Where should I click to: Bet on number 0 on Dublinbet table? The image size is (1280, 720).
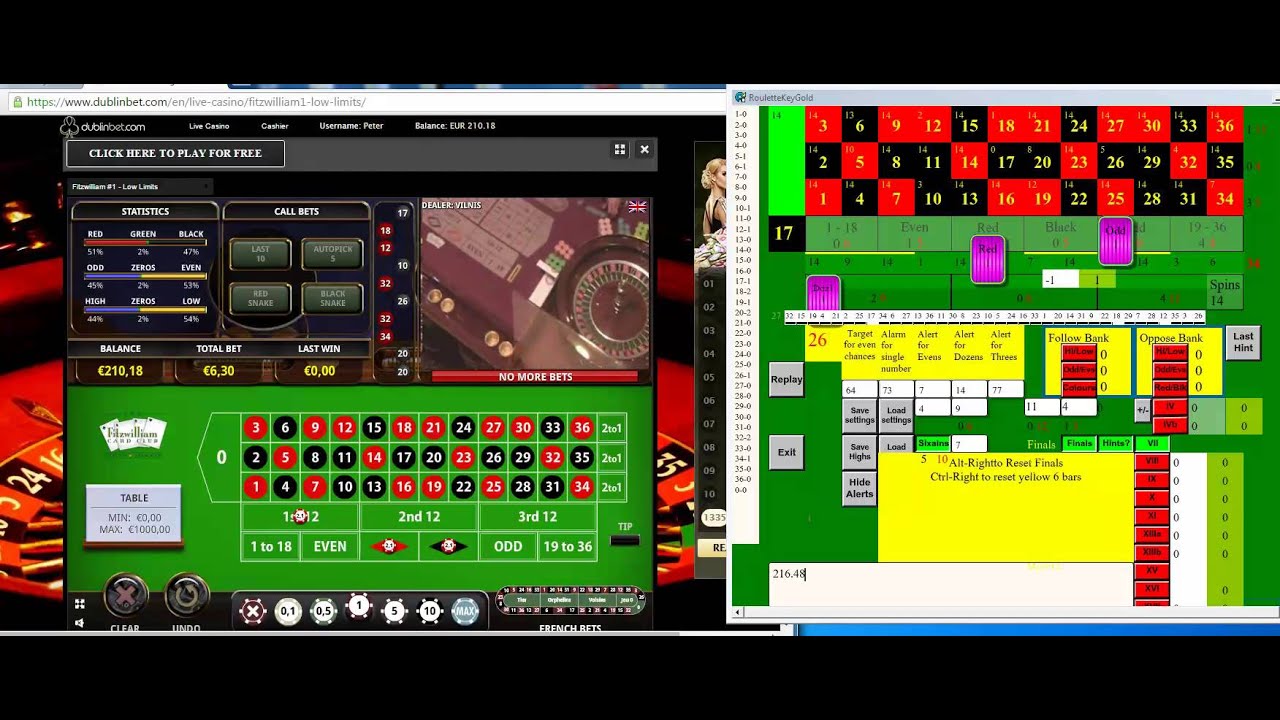221,457
